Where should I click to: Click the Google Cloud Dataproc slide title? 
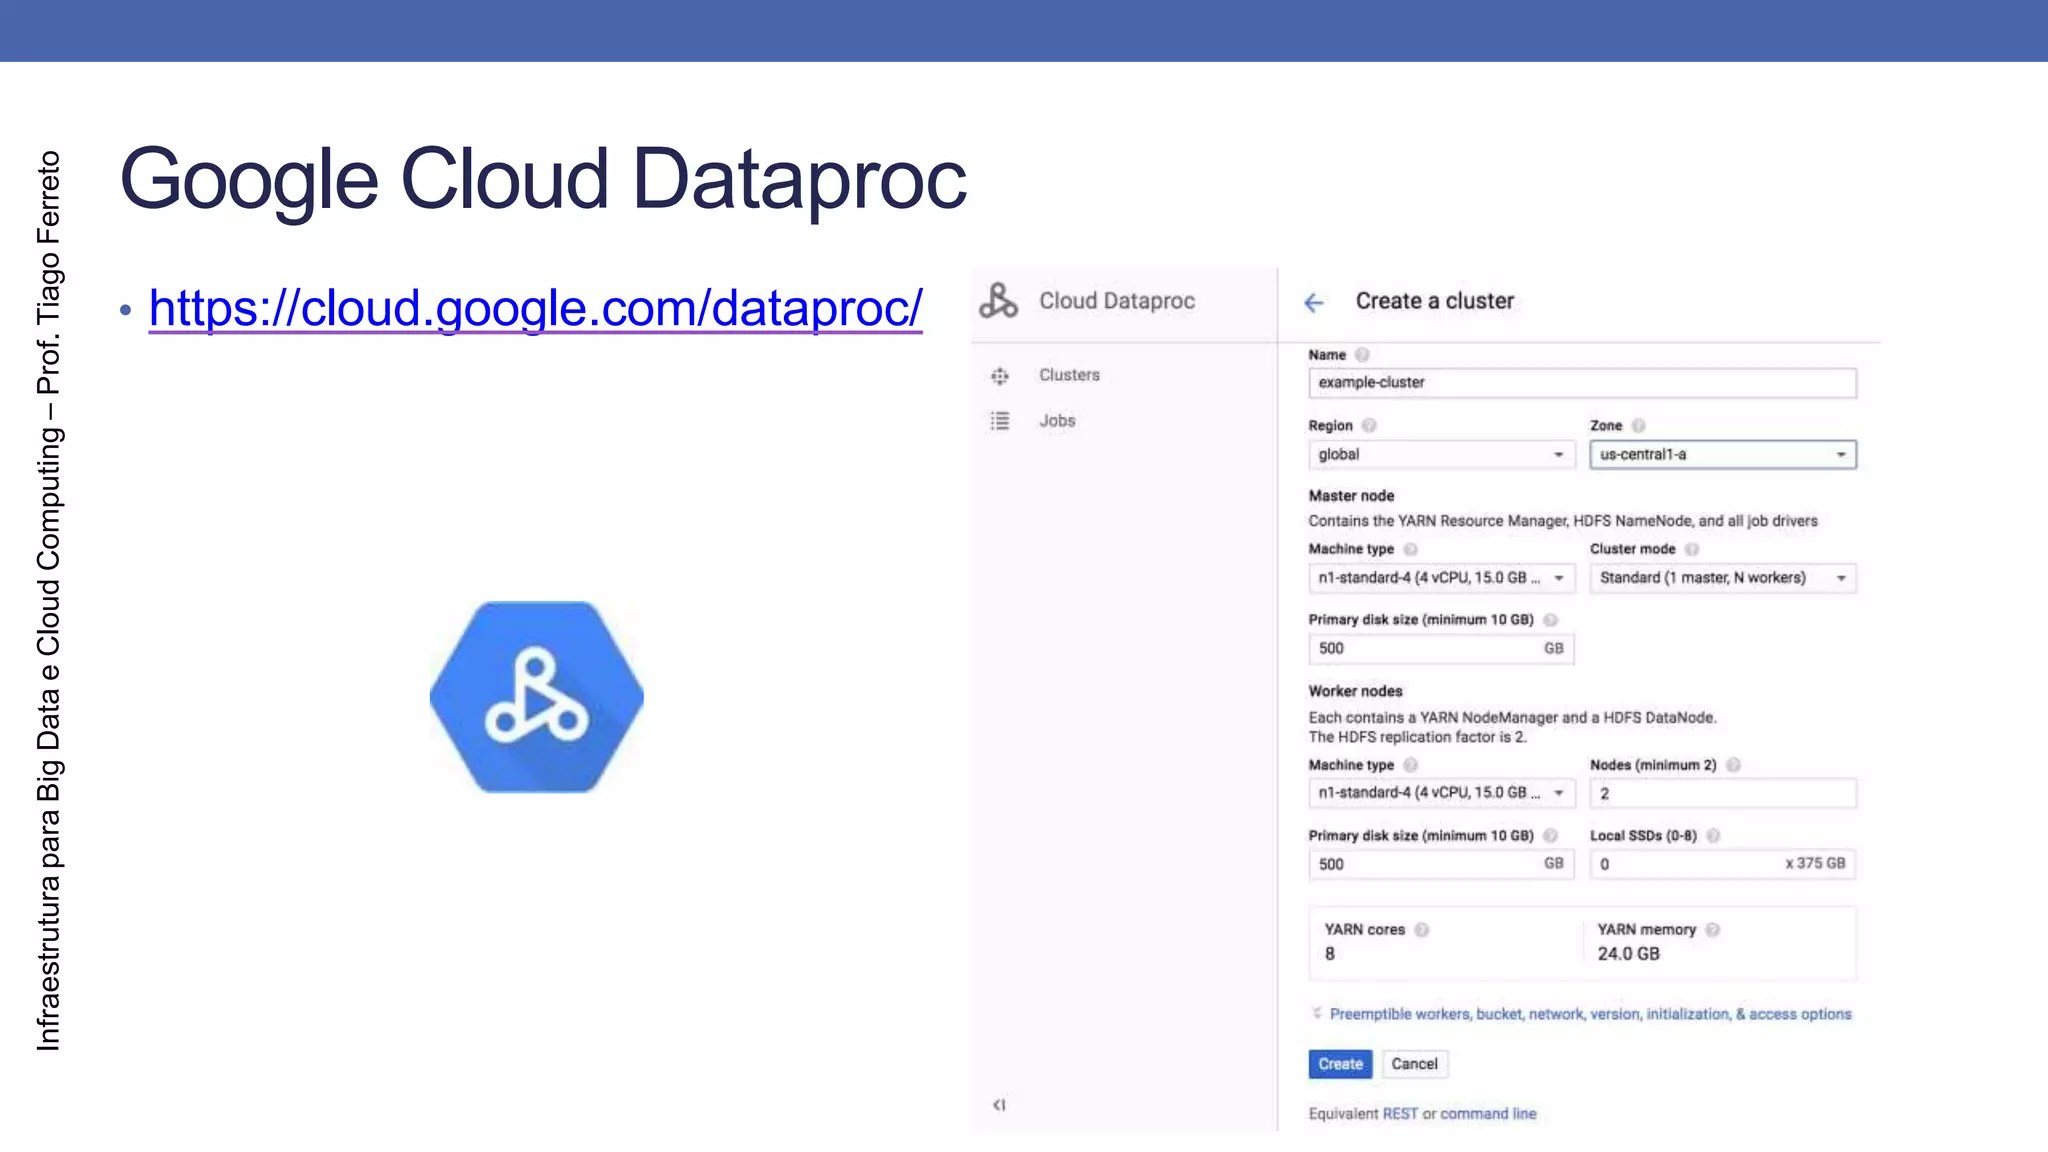543,182
